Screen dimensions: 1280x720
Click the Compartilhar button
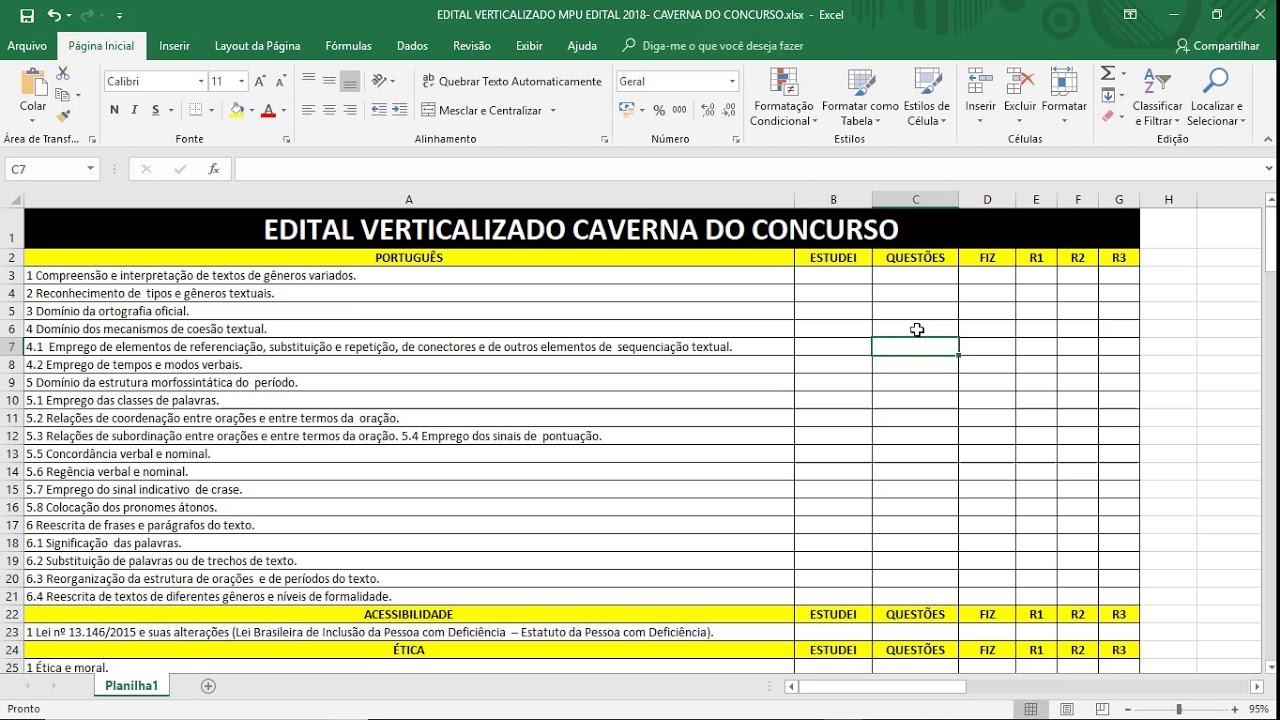coord(1217,46)
